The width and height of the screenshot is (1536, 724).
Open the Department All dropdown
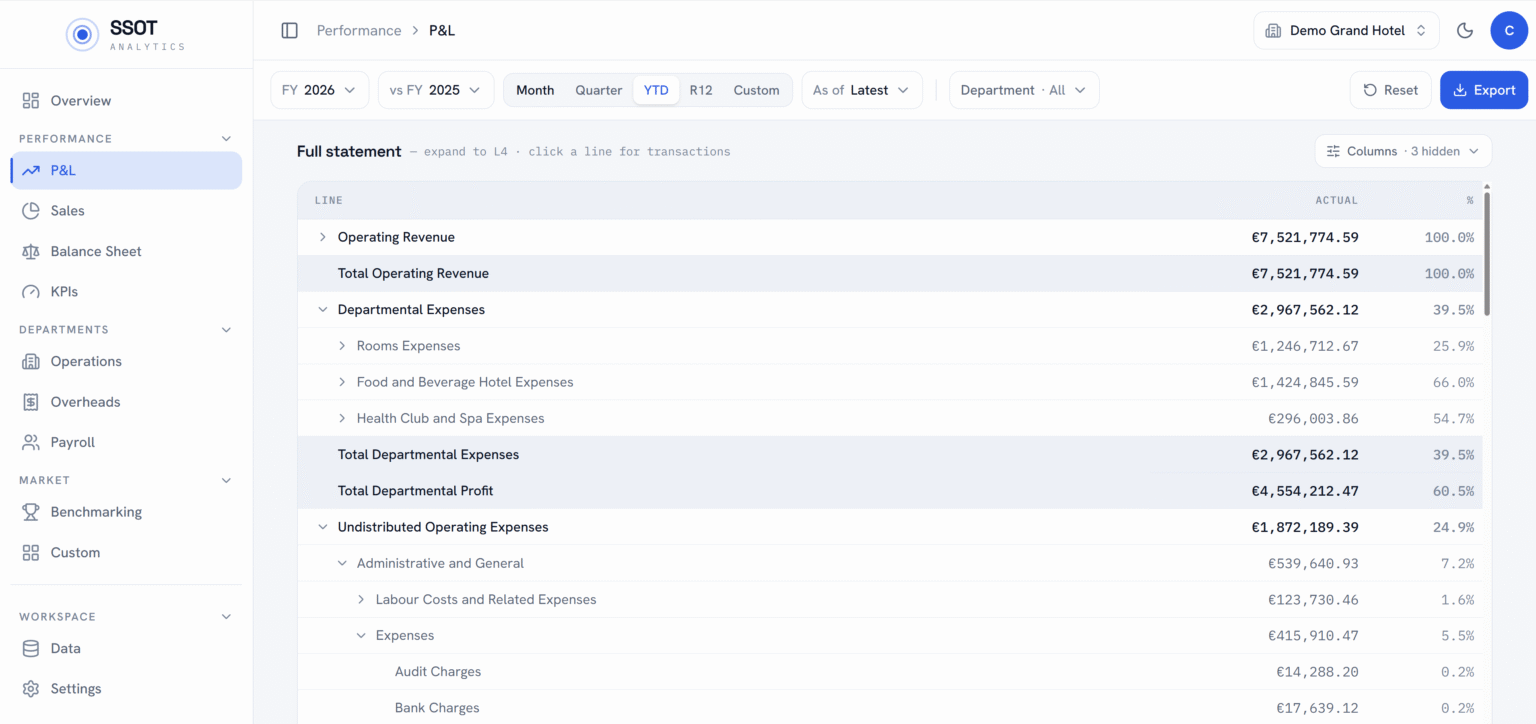(x=1024, y=90)
